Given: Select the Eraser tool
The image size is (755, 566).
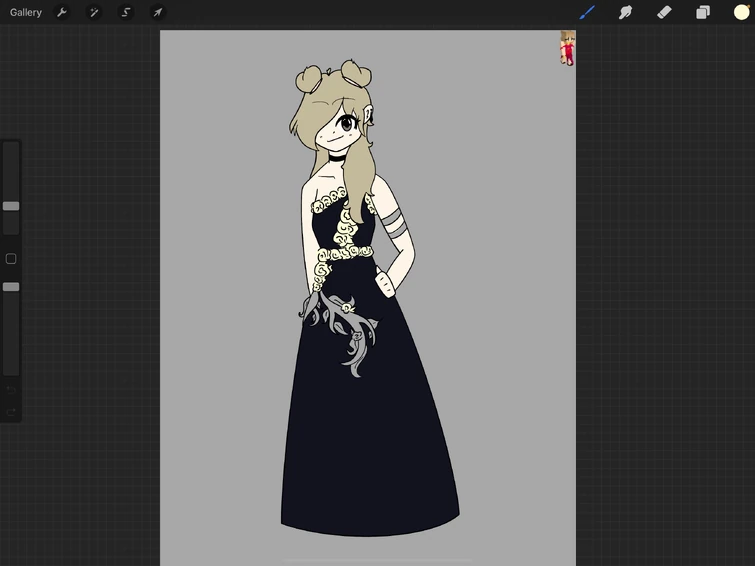Looking at the screenshot, I should click(x=664, y=13).
